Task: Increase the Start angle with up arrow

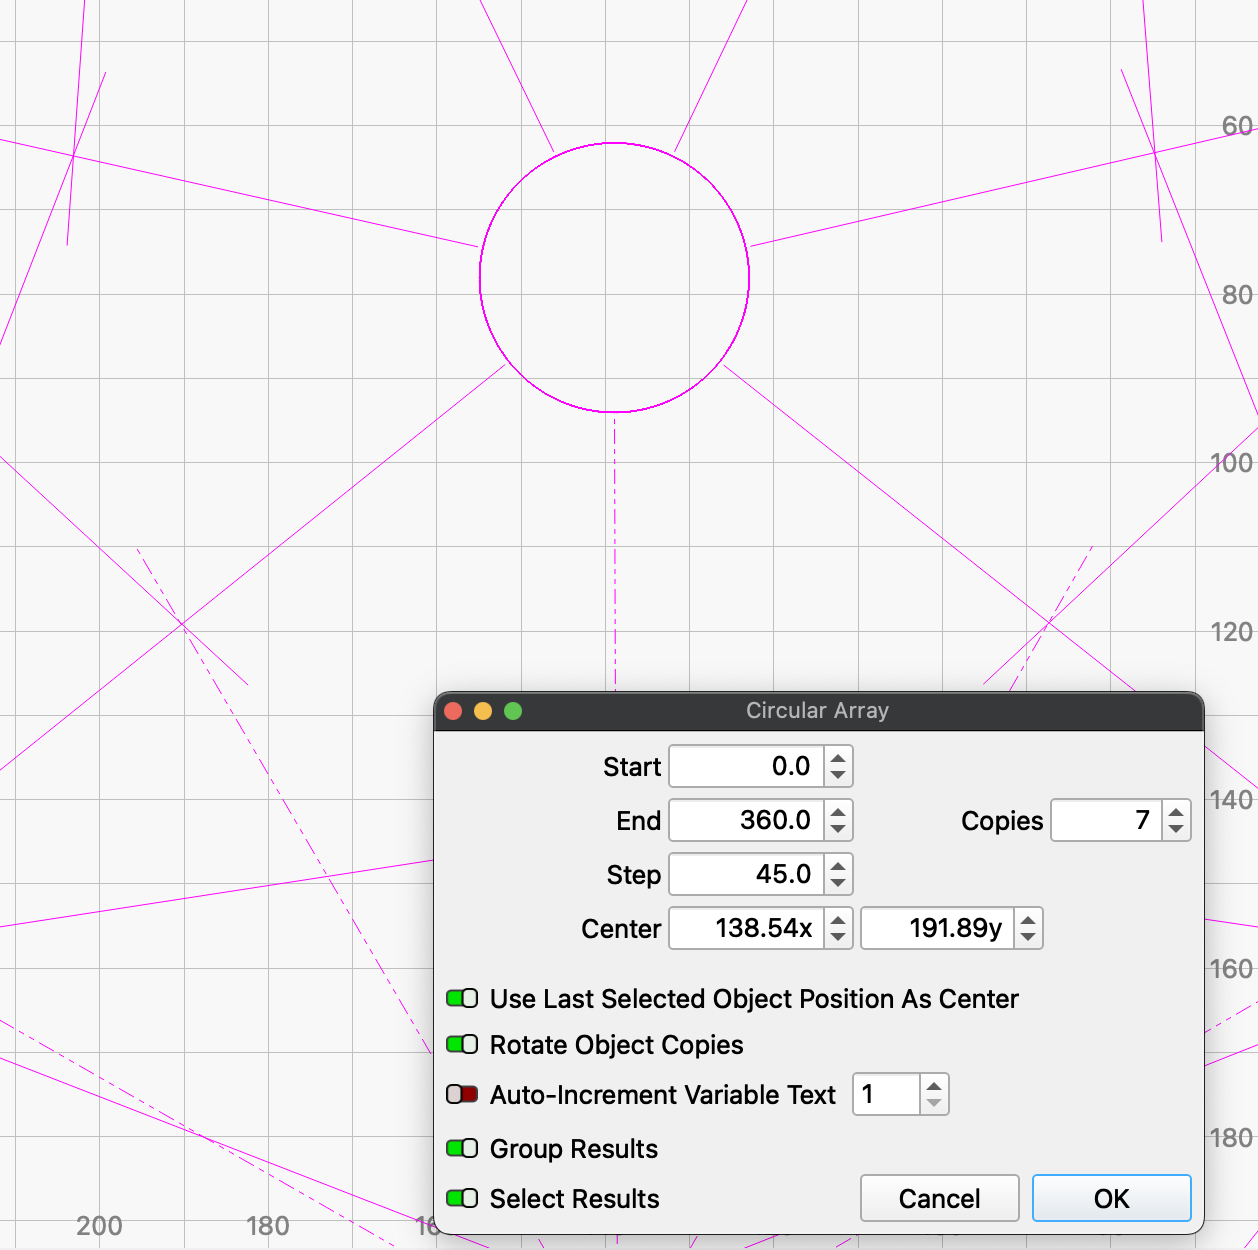Action: pyautogui.click(x=838, y=758)
